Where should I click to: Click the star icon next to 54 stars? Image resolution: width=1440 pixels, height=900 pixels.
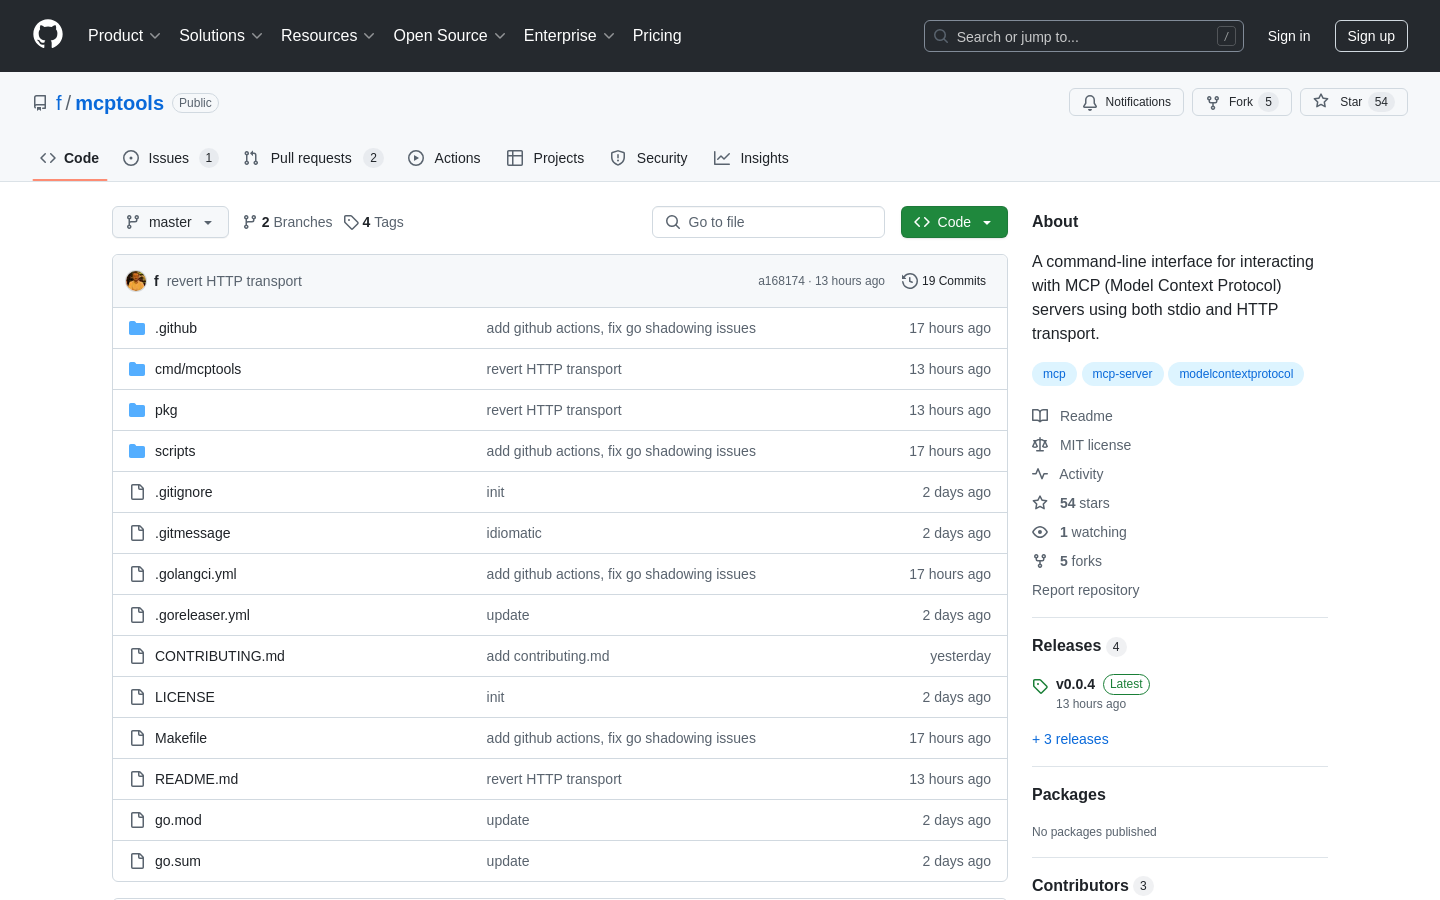(x=1040, y=503)
